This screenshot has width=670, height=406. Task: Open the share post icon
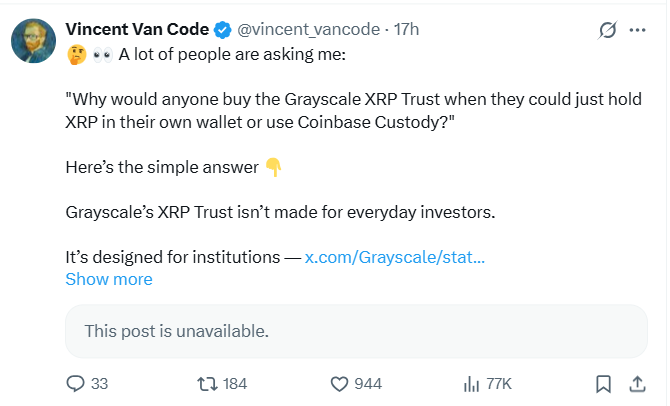[637, 383]
